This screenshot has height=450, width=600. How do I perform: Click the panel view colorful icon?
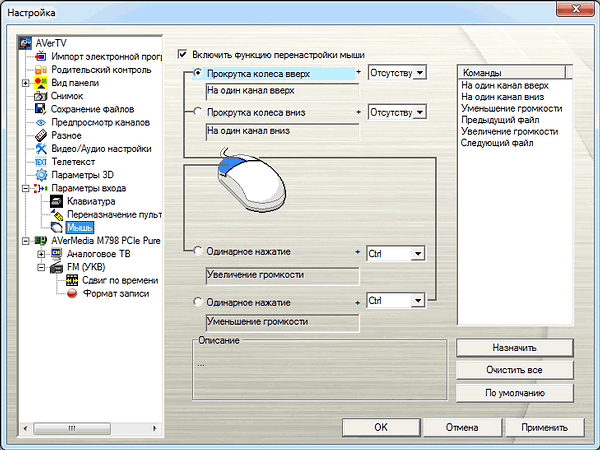41,83
